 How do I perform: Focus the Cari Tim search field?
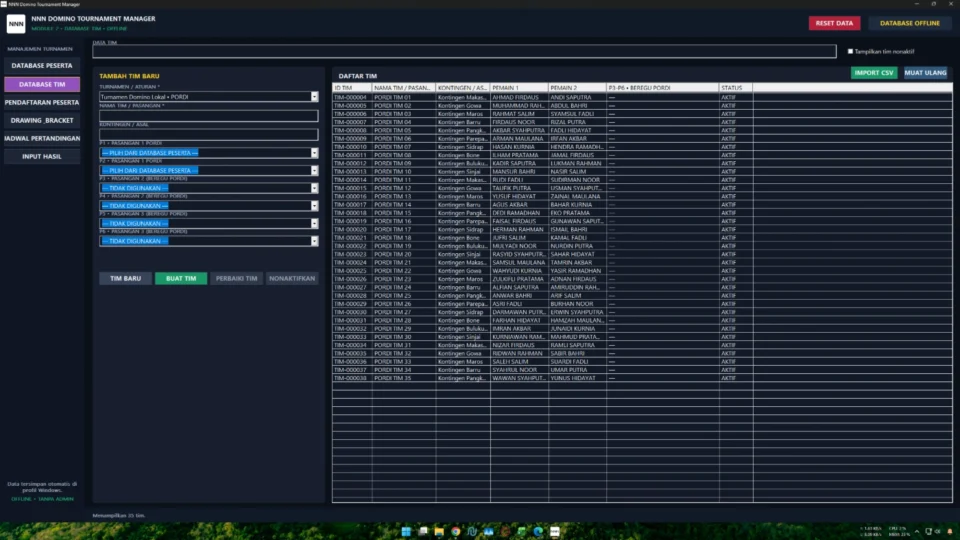point(464,51)
